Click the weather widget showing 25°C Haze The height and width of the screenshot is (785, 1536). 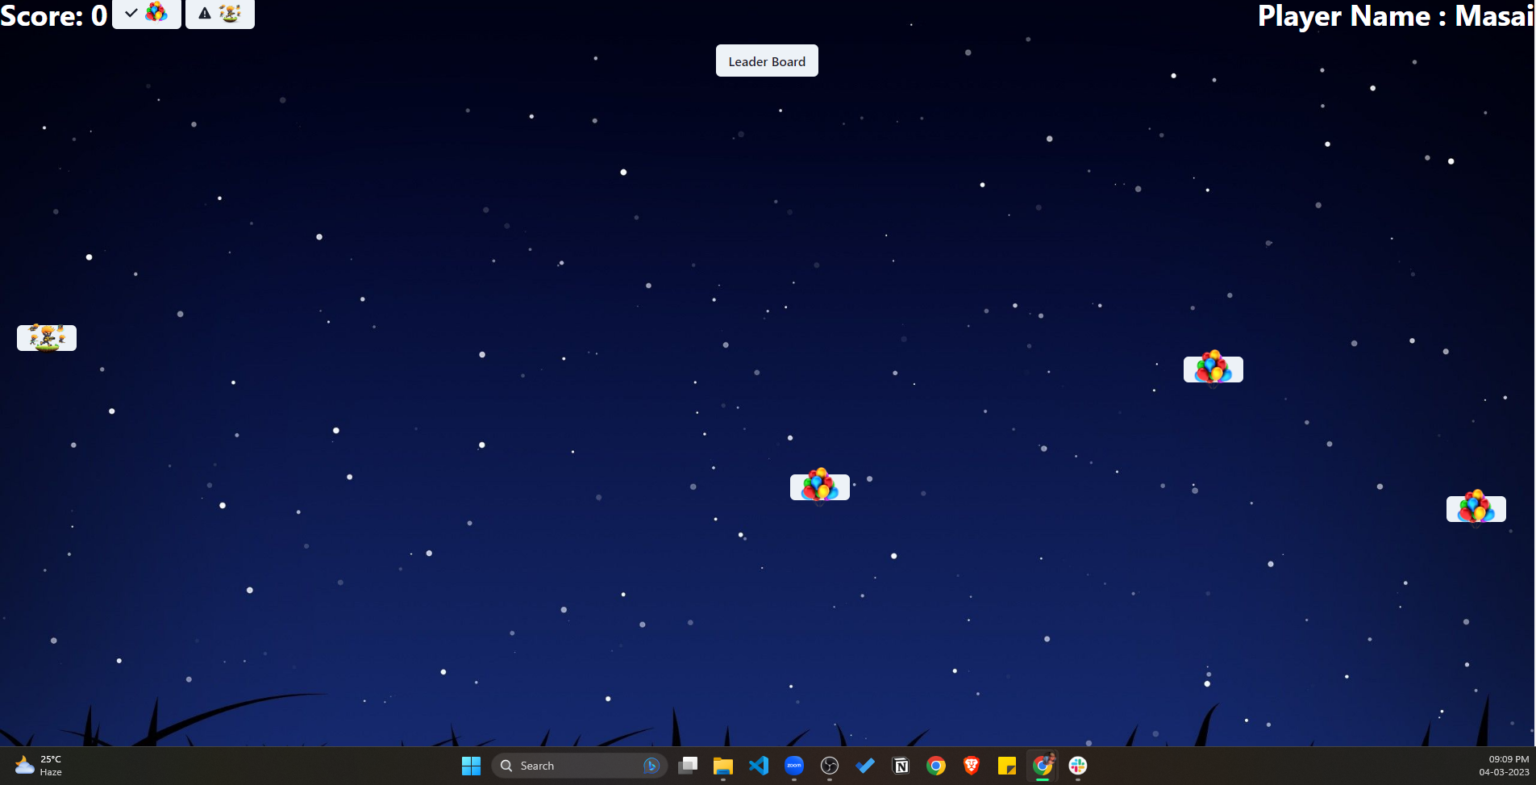click(x=38, y=766)
